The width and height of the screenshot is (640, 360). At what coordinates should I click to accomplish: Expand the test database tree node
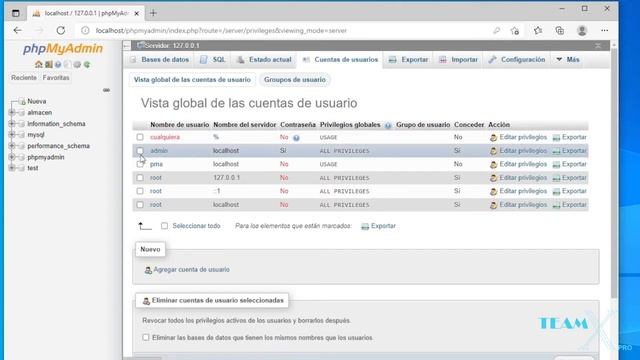point(12,168)
